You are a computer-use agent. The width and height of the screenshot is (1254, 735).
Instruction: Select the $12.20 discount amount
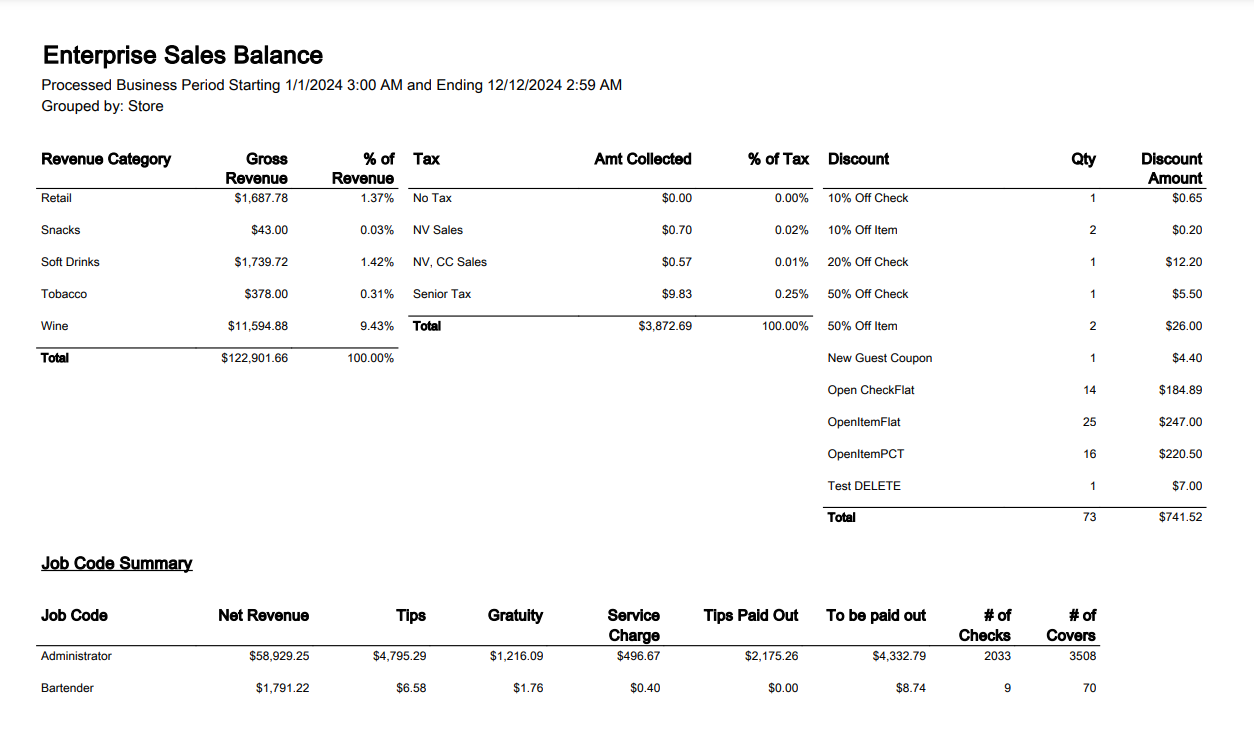[1184, 262]
